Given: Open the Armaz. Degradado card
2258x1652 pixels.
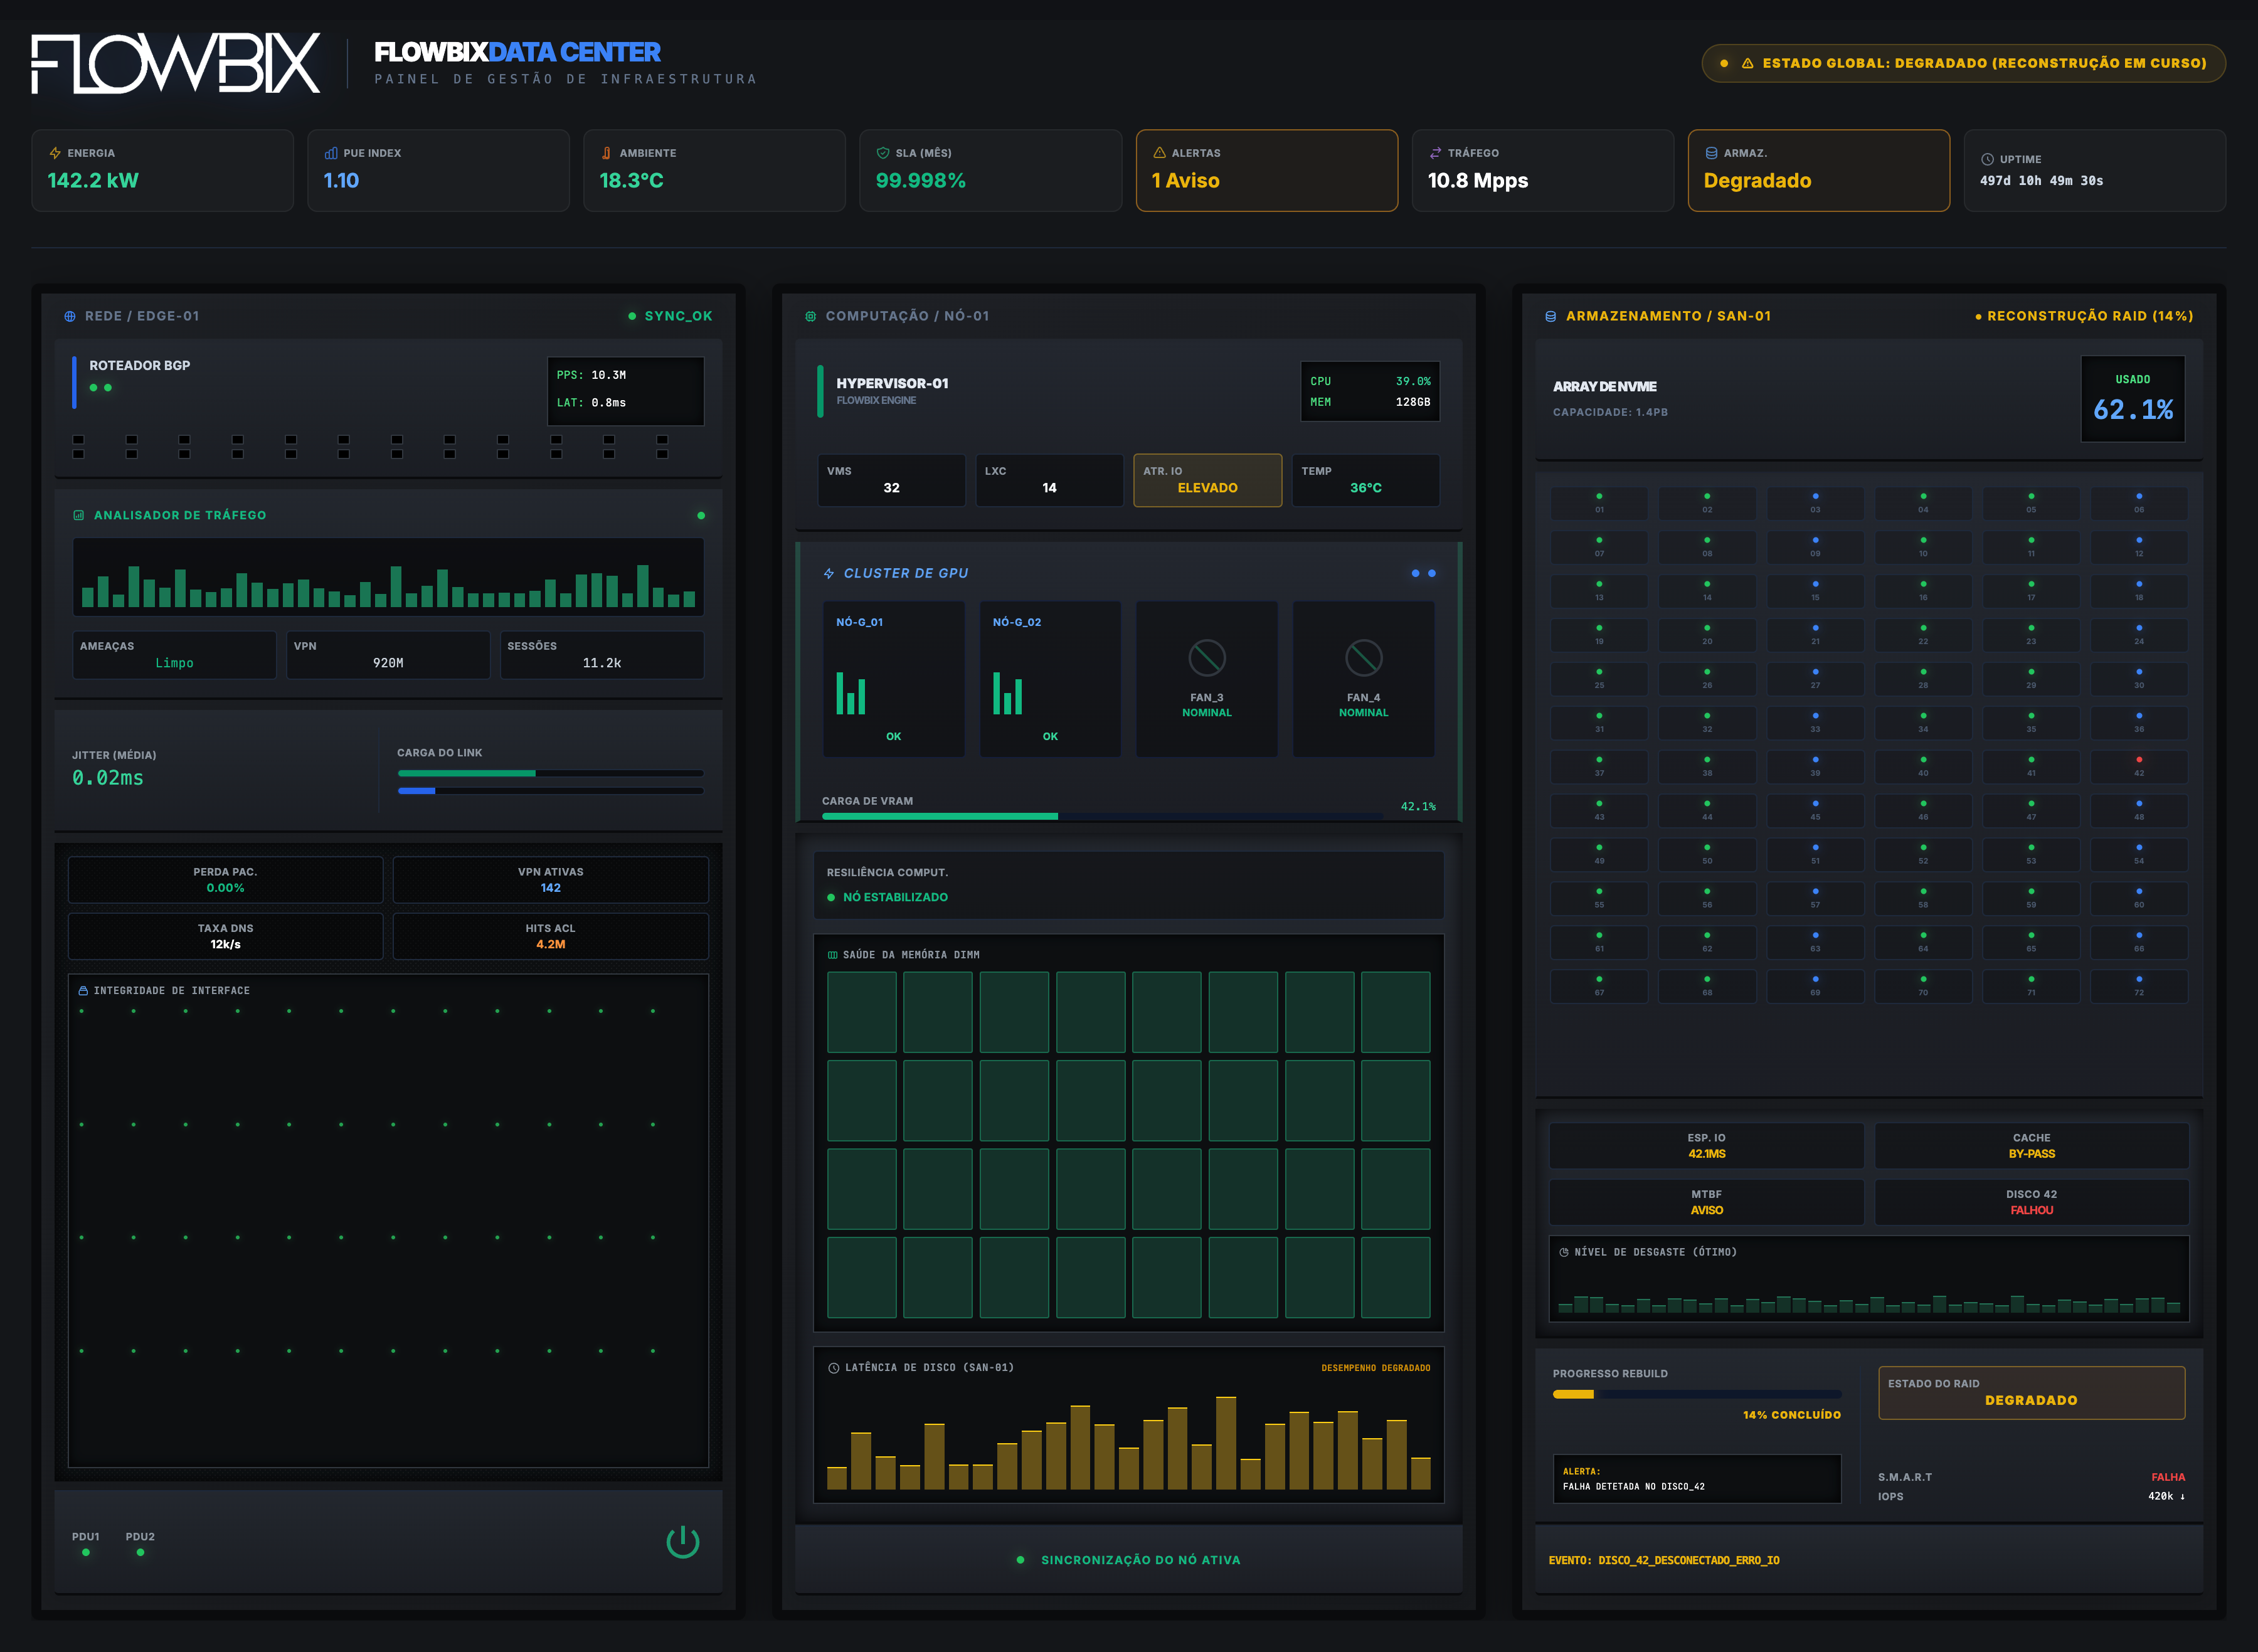Looking at the screenshot, I should coord(1818,170).
